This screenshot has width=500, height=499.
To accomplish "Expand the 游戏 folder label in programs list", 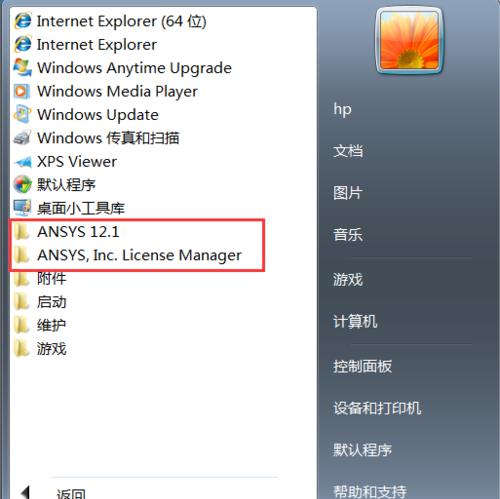I will 52,349.
